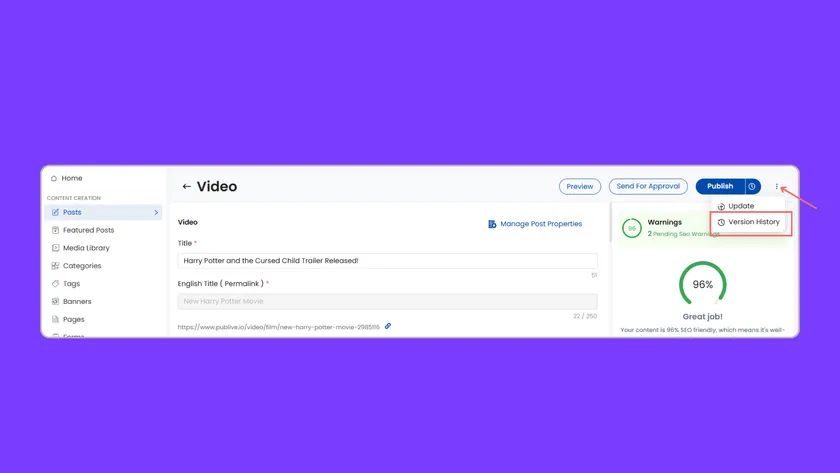Click the Manage Post Properties icon
Image resolution: width=840 pixels, height=473 pixels.
[x=492, y=224]
